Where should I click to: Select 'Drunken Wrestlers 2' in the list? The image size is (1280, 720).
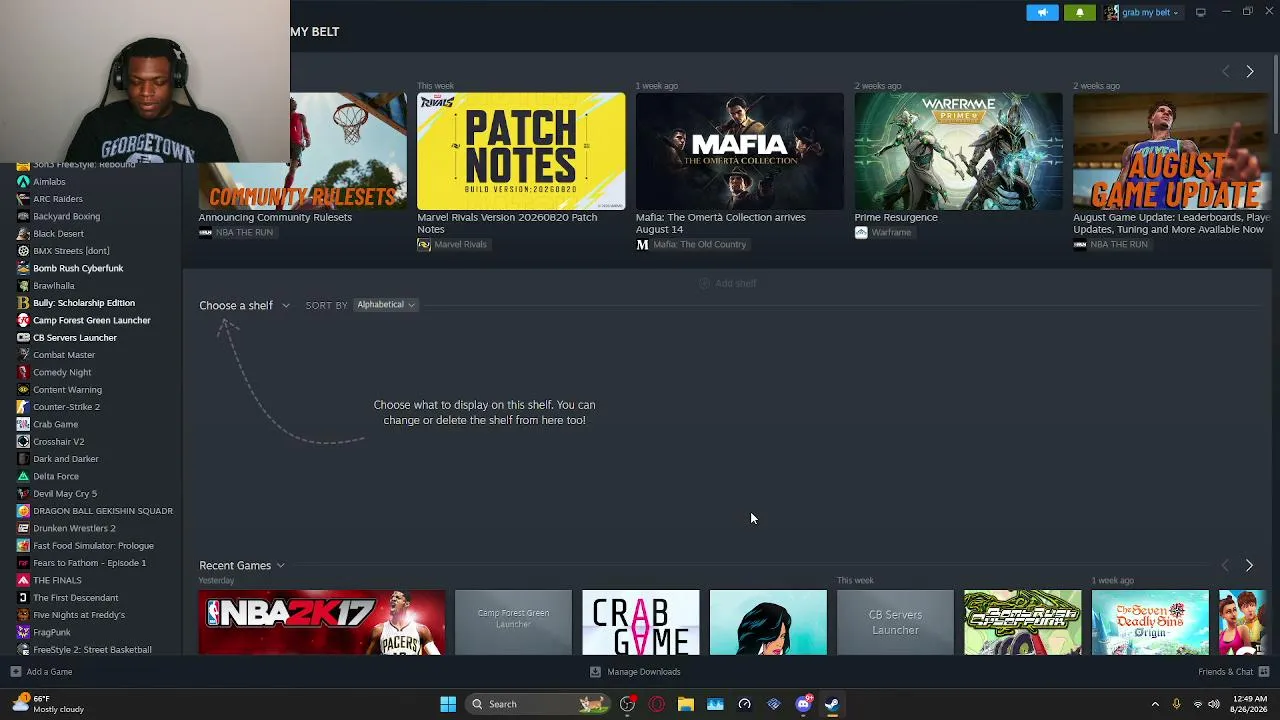click(x=74, y=528)
